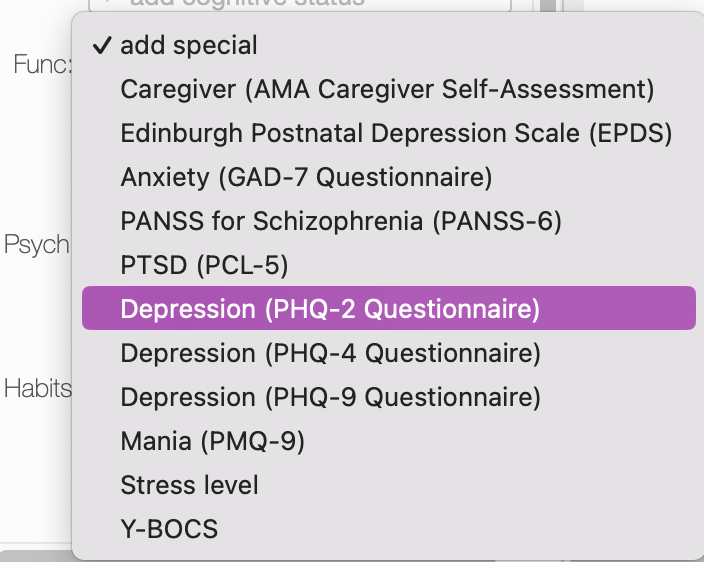Select the PTSD (PCL-5) option
704x562 pixels.
click(204, 265)
